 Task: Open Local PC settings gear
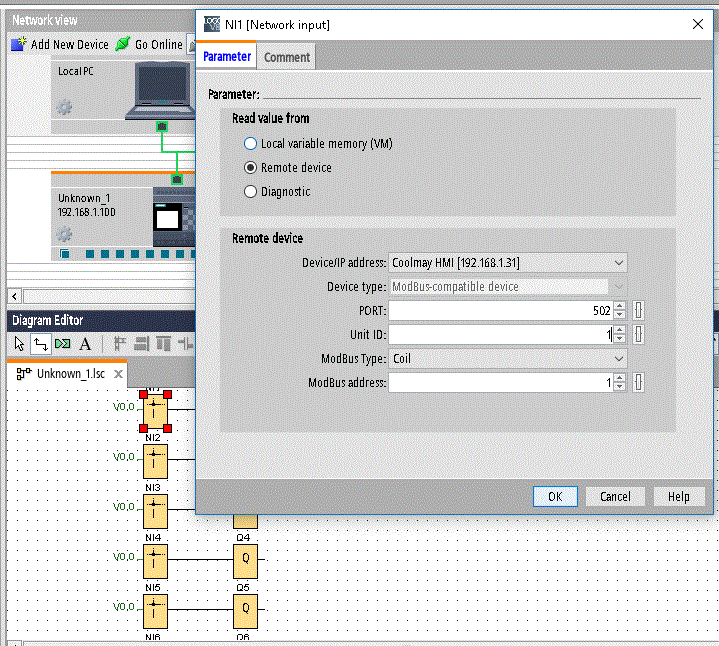coord(64,108)
